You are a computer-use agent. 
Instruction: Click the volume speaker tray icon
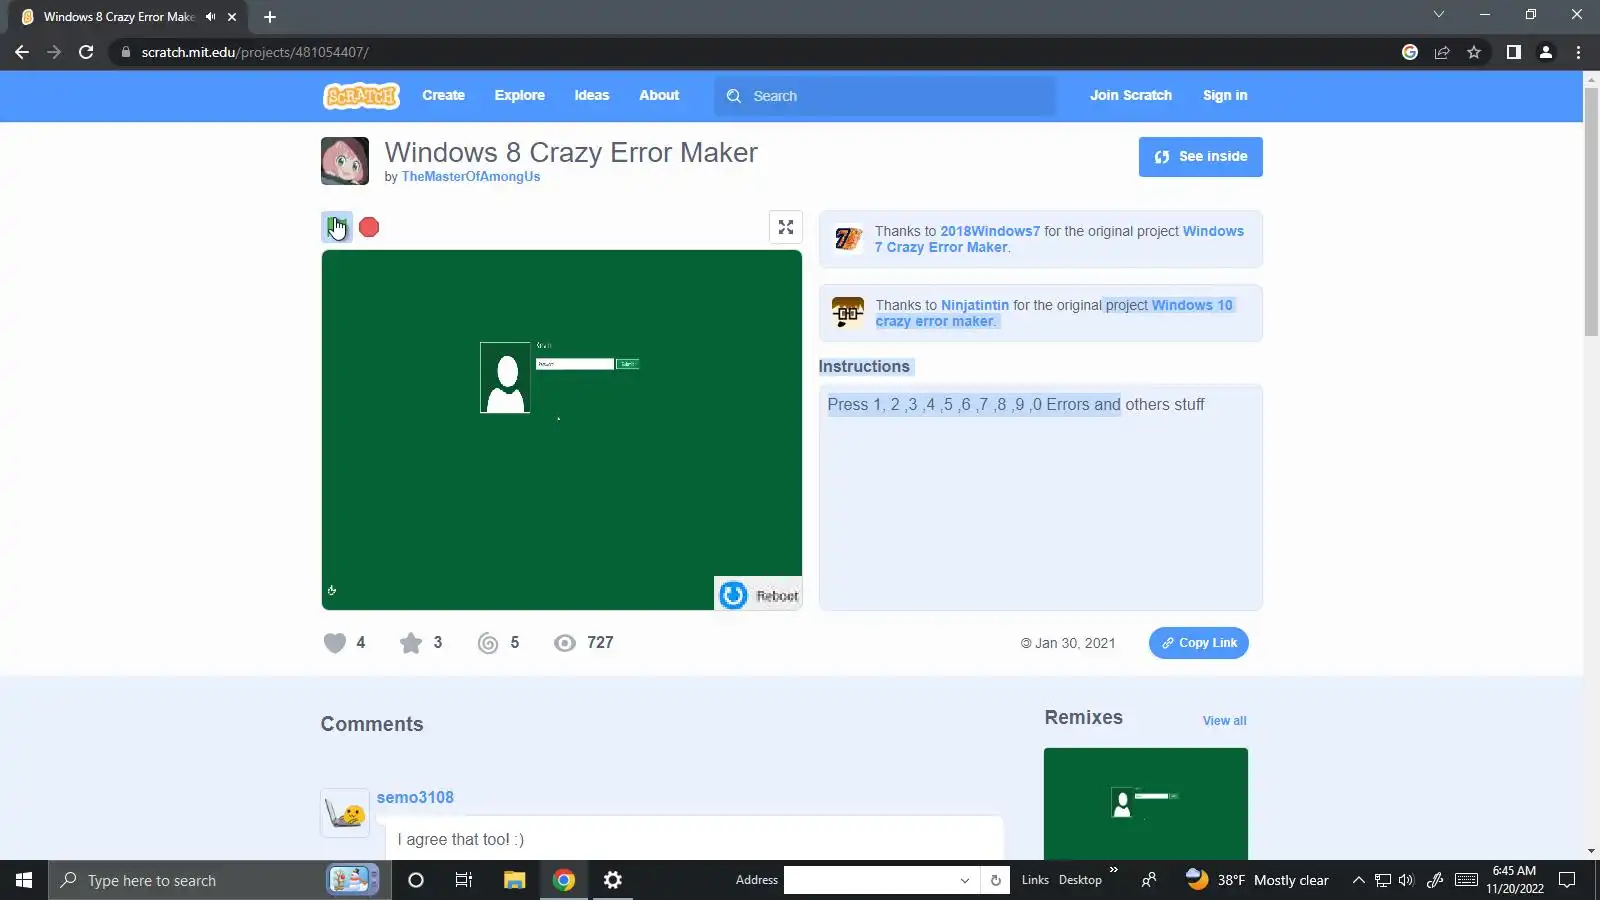point(1407,880)
